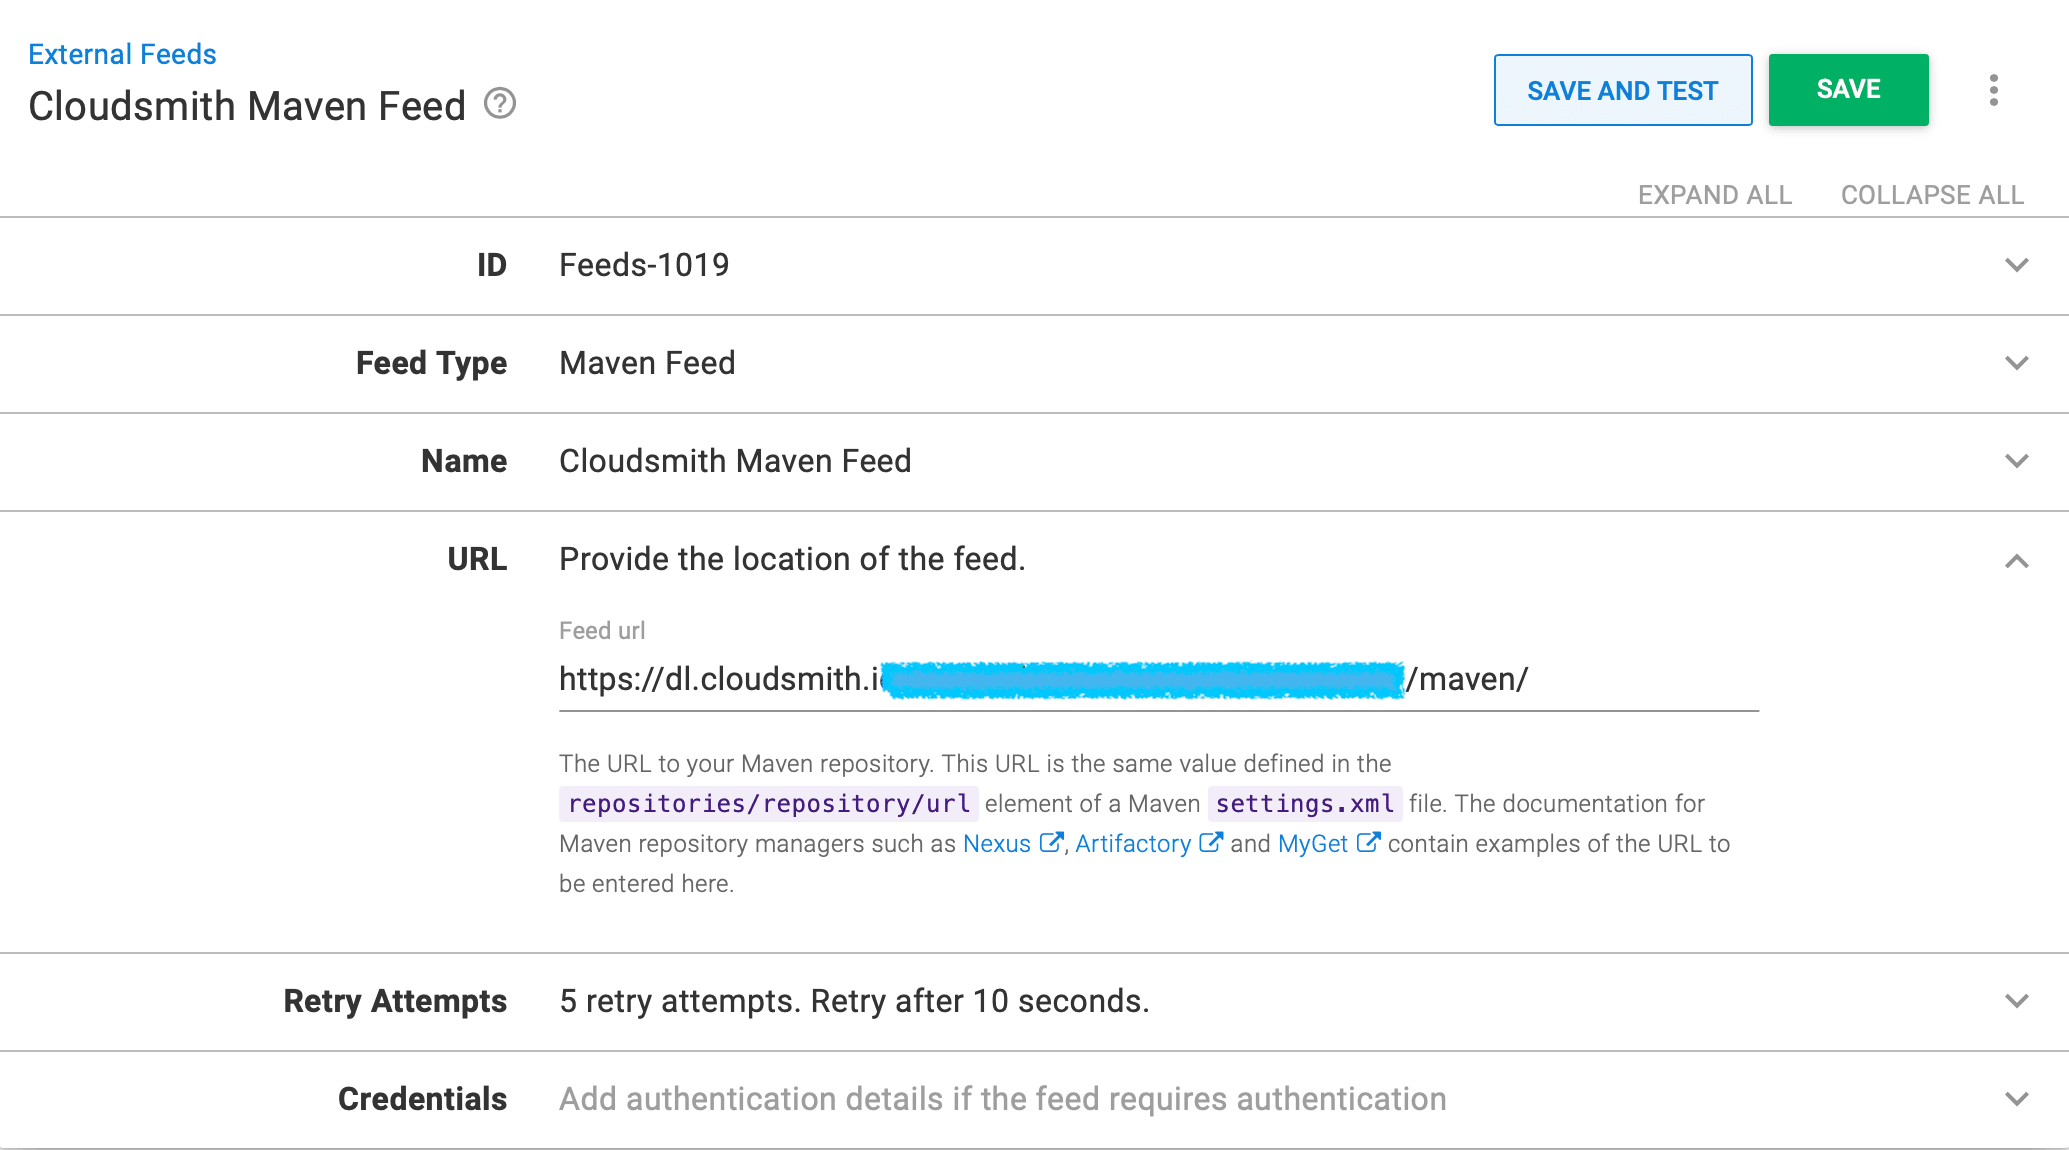Click Collapse All sections
The image size is (2069, 1150).
1932,195
